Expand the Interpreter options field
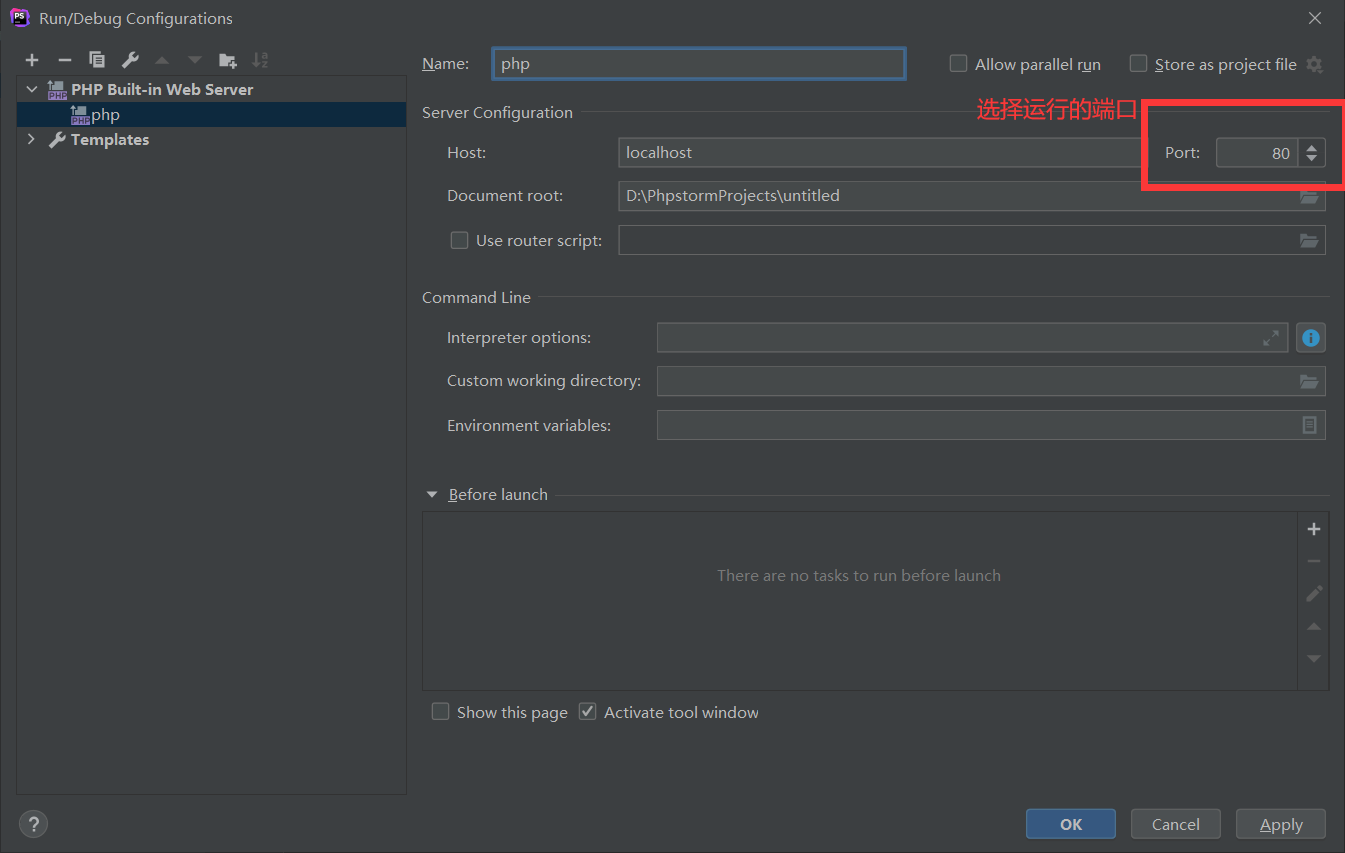This screenshot has height=853, width=1345. 1271,338
